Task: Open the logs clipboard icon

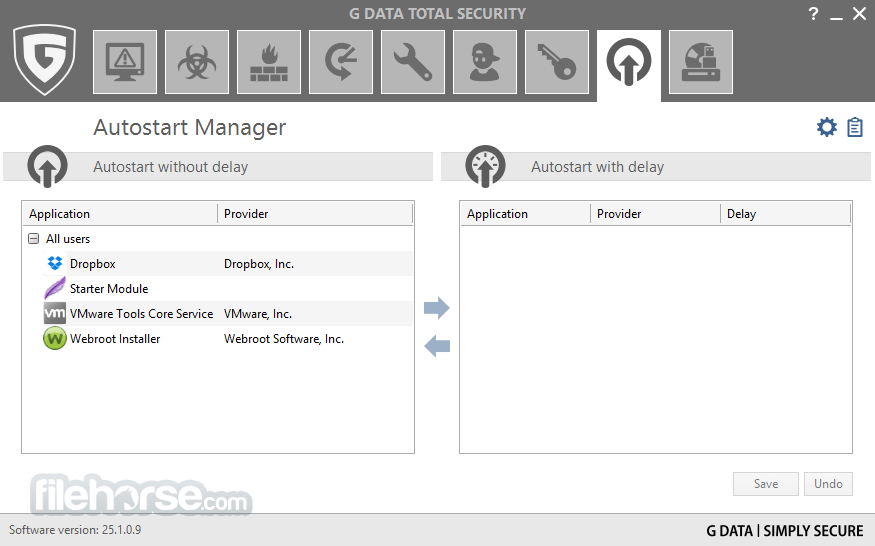Action: [854, 127]
